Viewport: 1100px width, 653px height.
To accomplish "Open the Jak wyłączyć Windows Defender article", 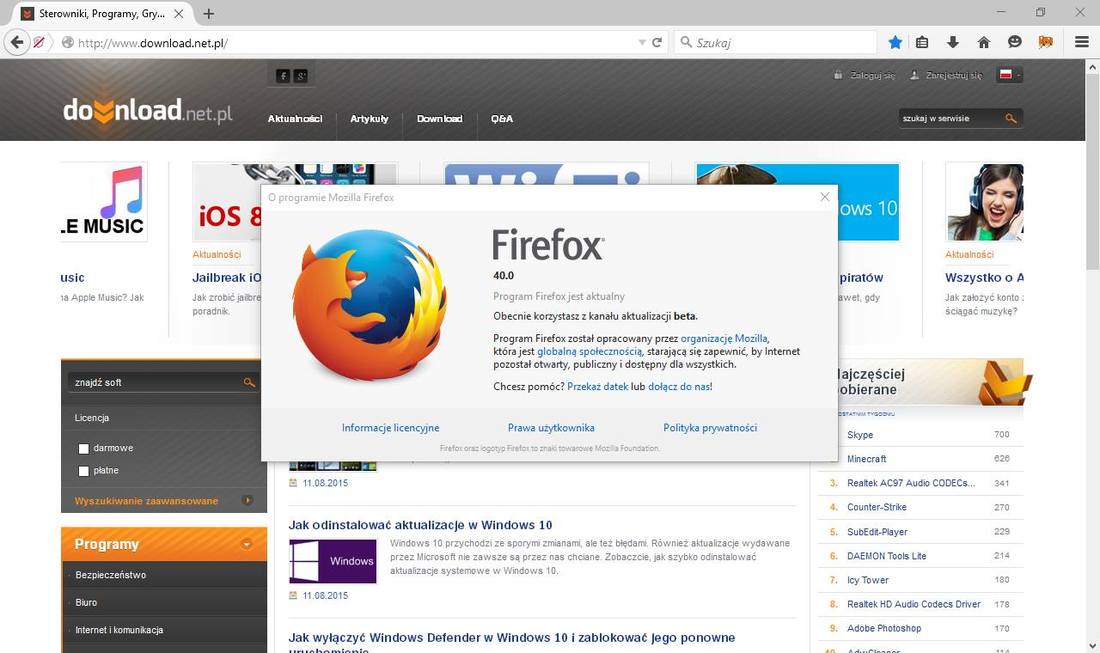I will (512, 638).
